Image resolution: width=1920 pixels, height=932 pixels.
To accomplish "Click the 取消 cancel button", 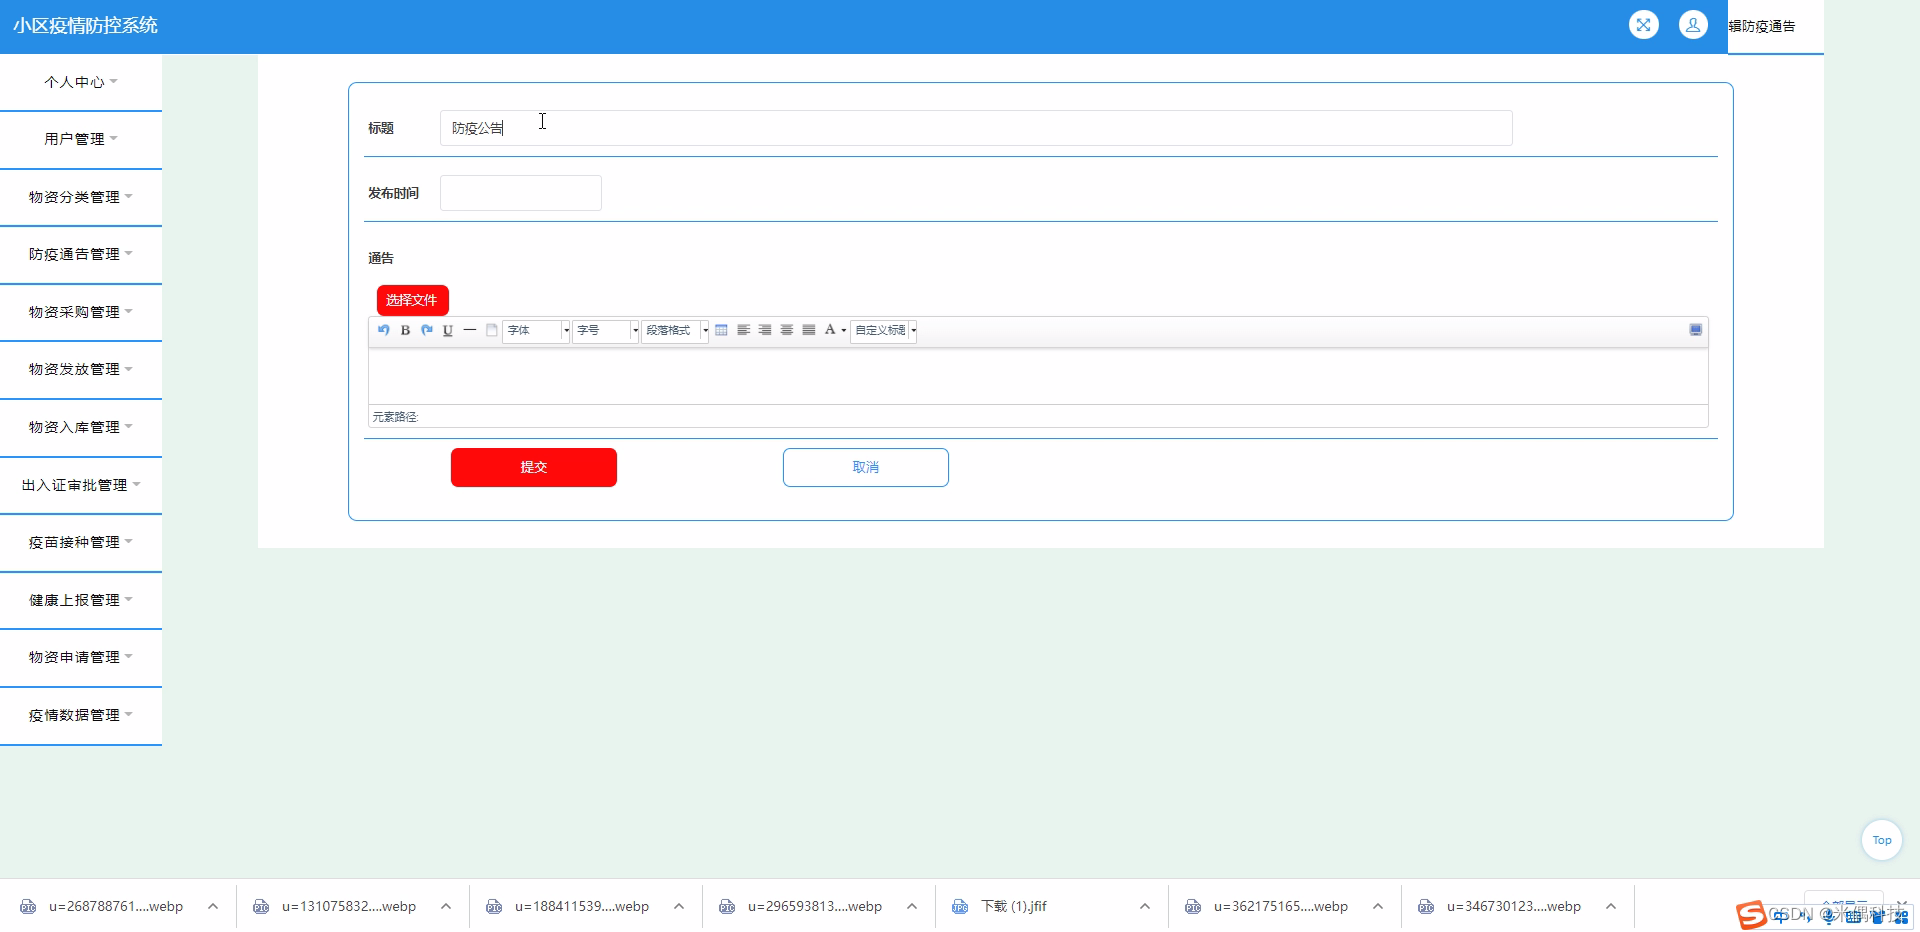I will (x=866, y=467).
